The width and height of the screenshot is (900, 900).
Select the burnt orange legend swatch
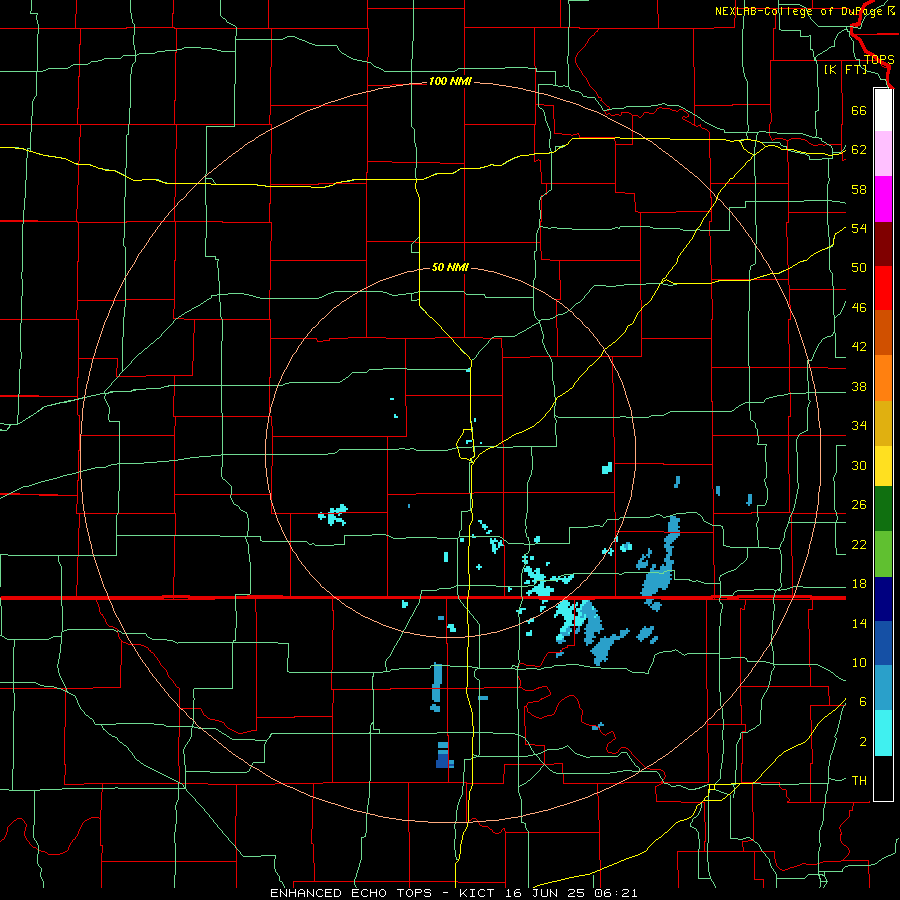[x=883, y=333]
